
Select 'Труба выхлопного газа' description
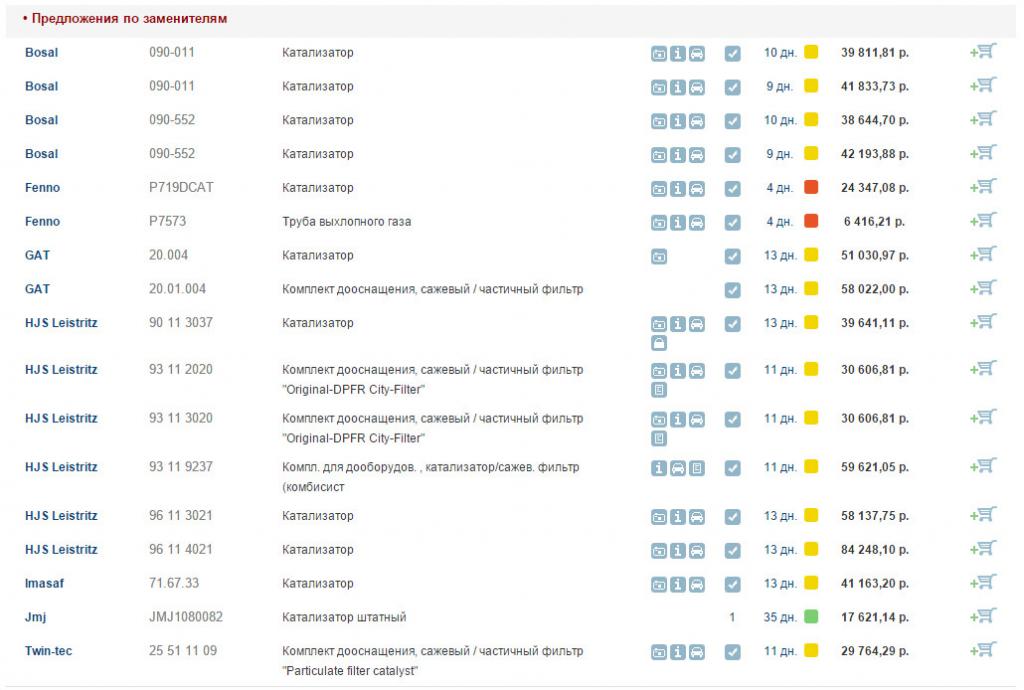(x=347, y=221)
